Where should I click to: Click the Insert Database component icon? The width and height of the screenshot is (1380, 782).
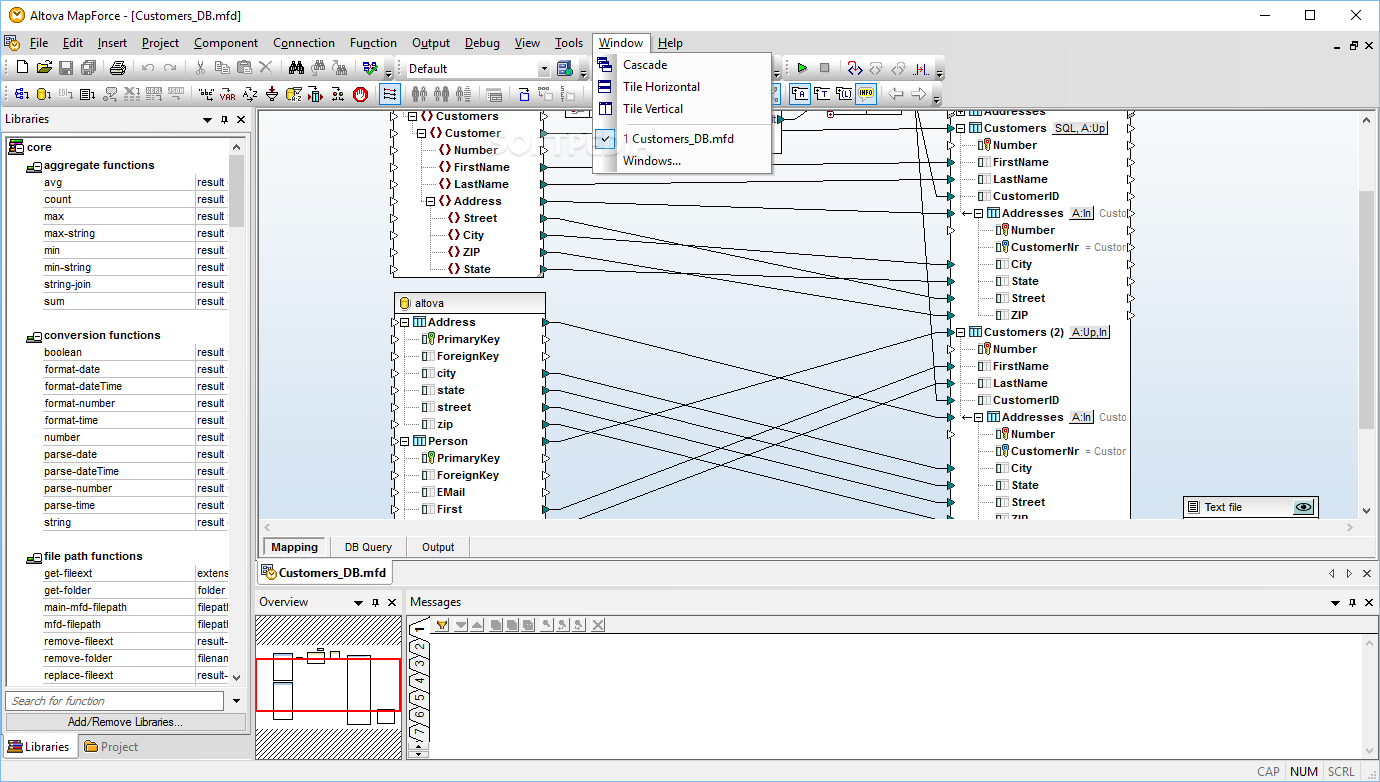(43, 95)
